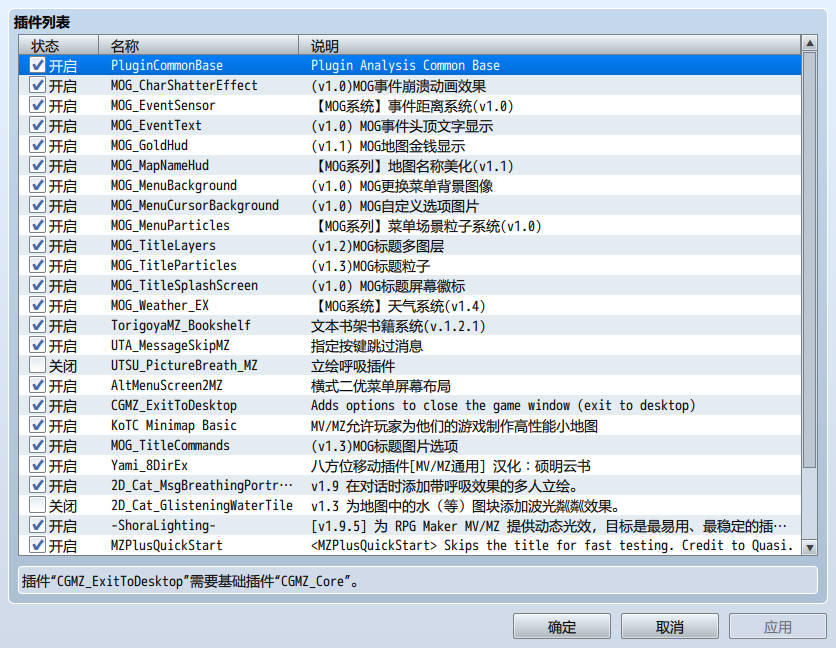The height and width of the screenshot is (648, 836).
Task: Uncheck the MOG_EventText checkbox
Action: click(37, 125)
